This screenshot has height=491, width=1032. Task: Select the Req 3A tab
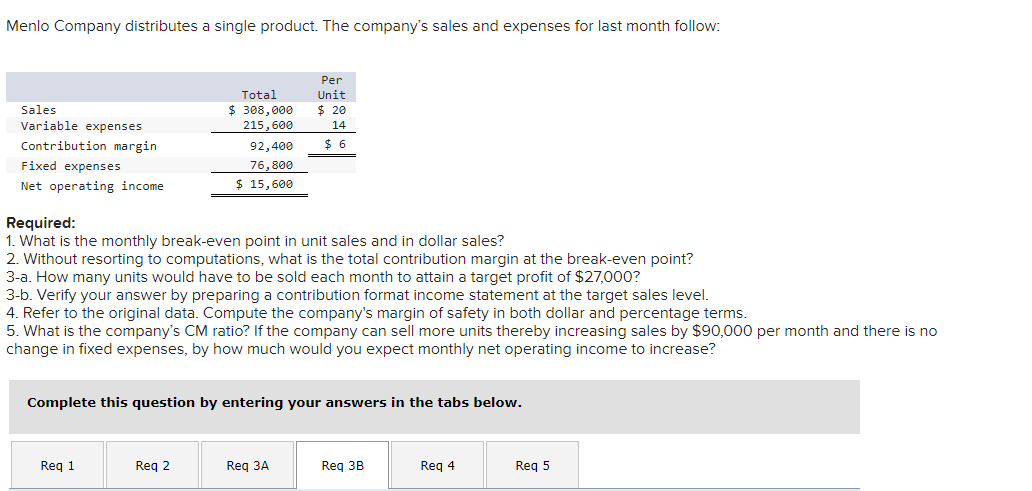pos(248,465)
